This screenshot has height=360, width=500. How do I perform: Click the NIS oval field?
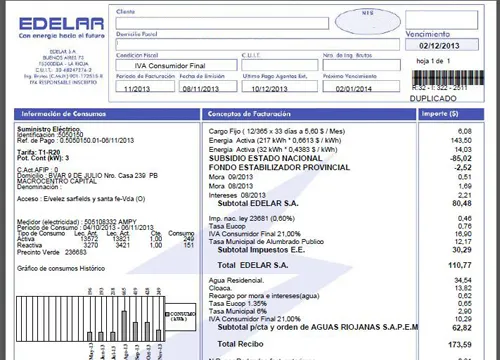pos(368,22)
